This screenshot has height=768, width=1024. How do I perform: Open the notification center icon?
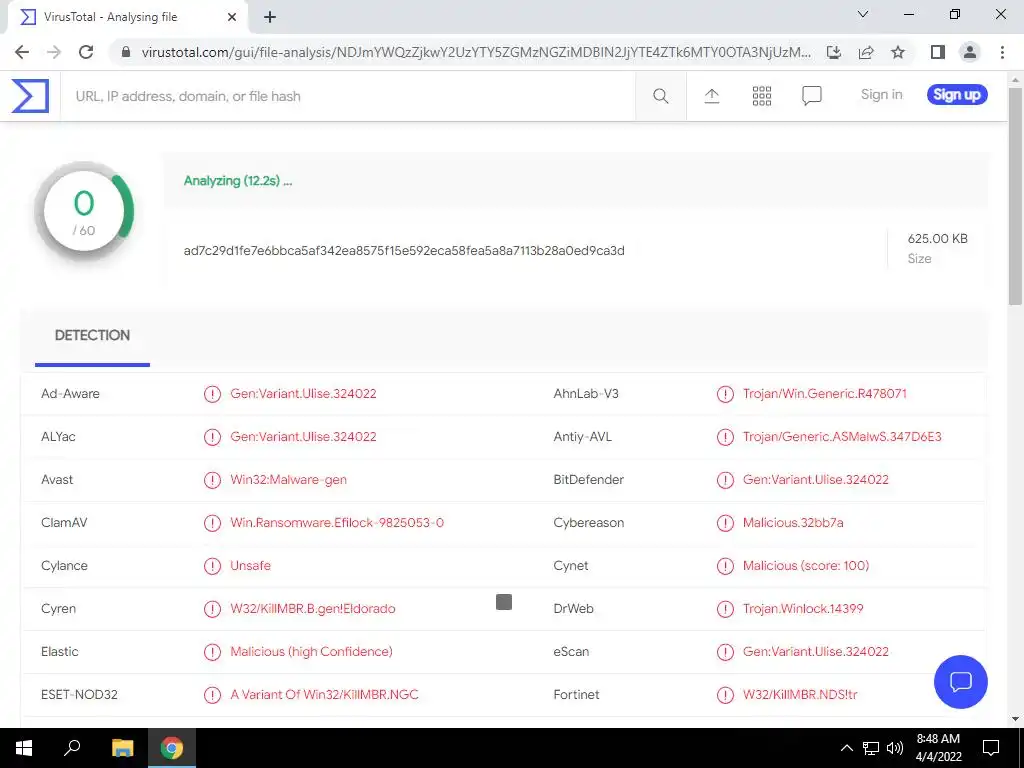tap(991, 748)
